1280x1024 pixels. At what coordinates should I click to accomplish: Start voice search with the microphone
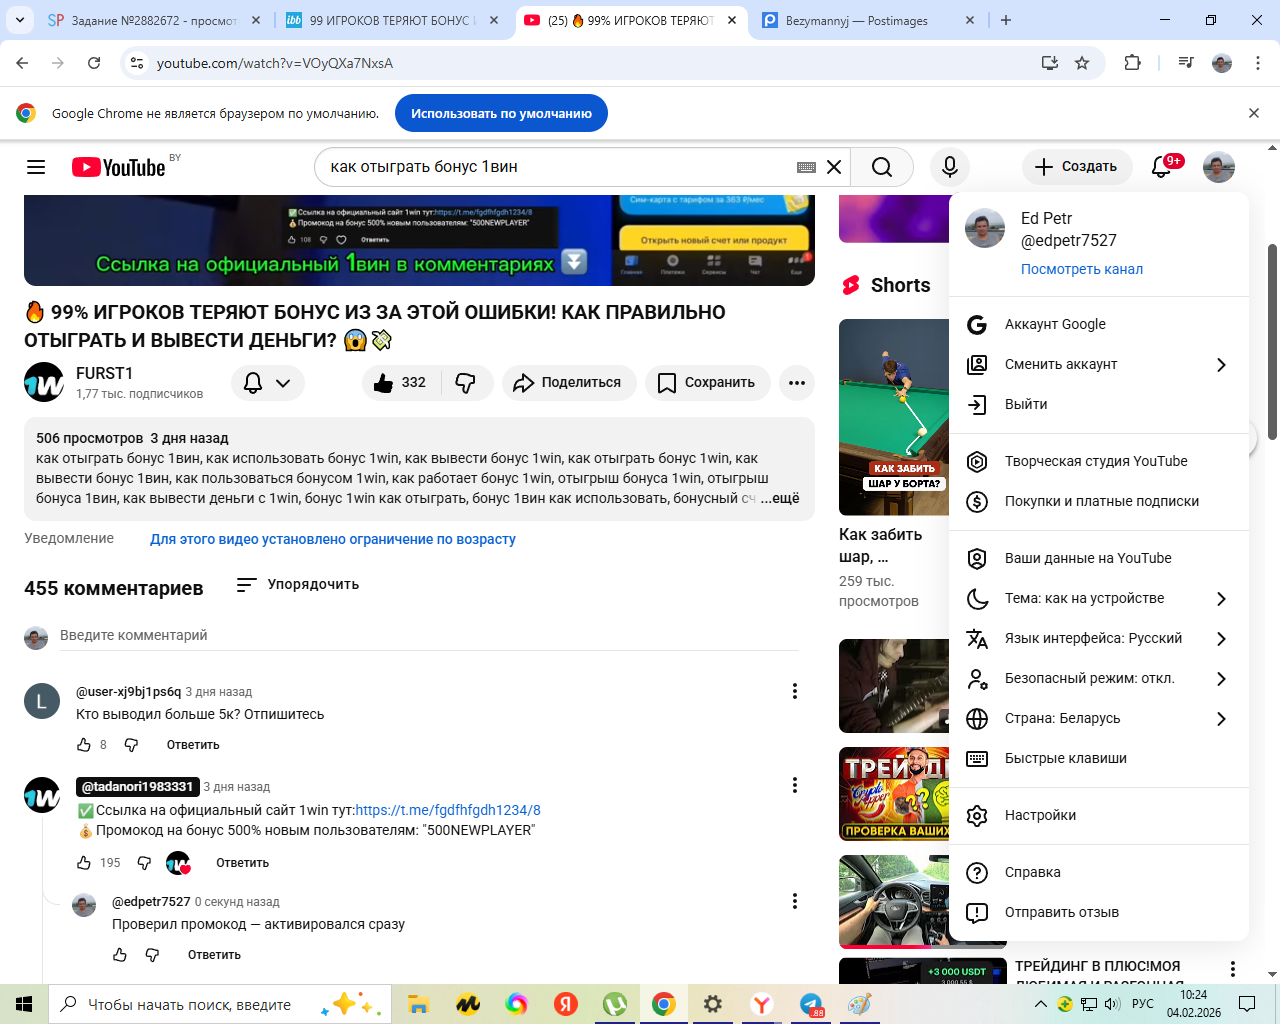click(950, 167)
